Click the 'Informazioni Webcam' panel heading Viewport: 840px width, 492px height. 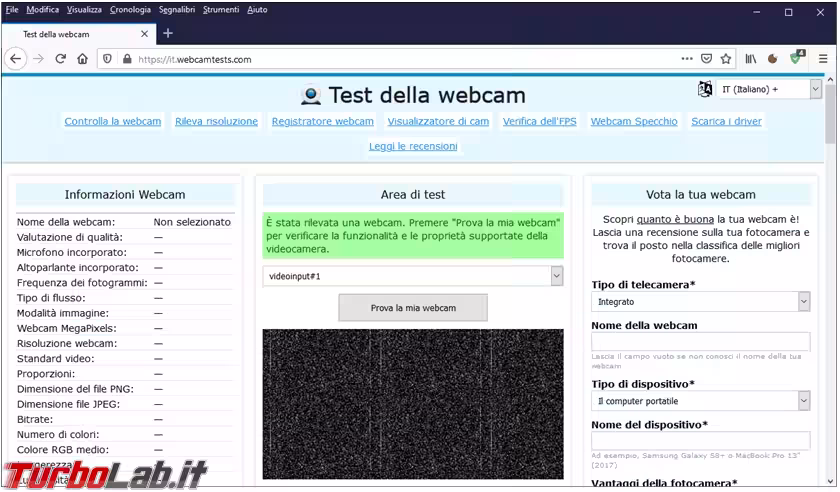point(125,195)
